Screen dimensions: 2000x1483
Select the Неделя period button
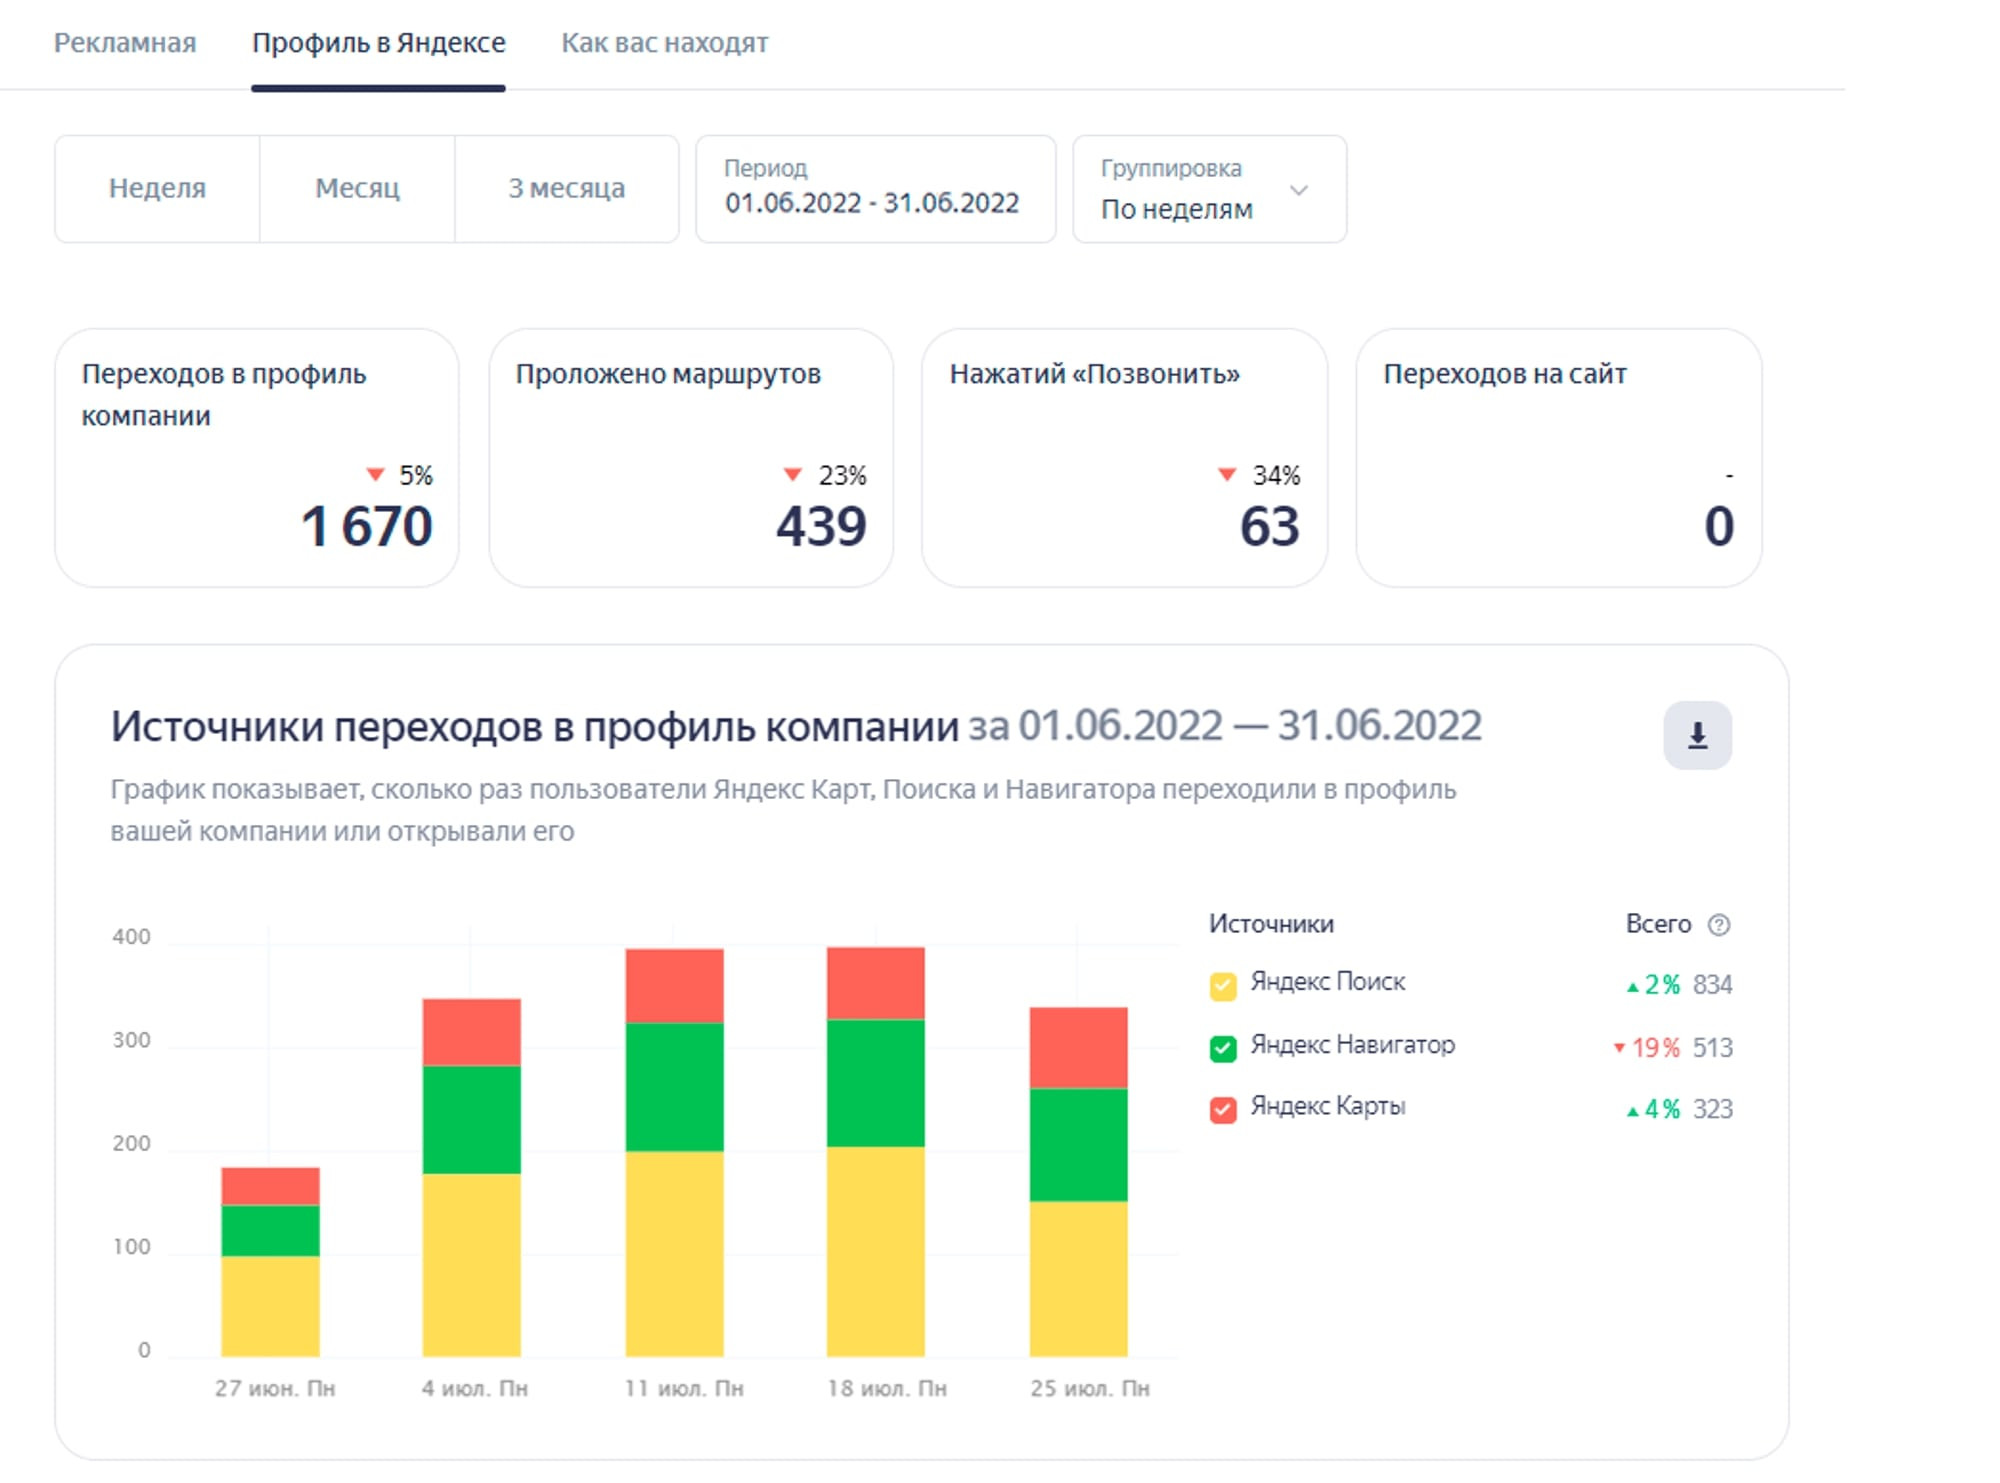[x=157, y=188]
